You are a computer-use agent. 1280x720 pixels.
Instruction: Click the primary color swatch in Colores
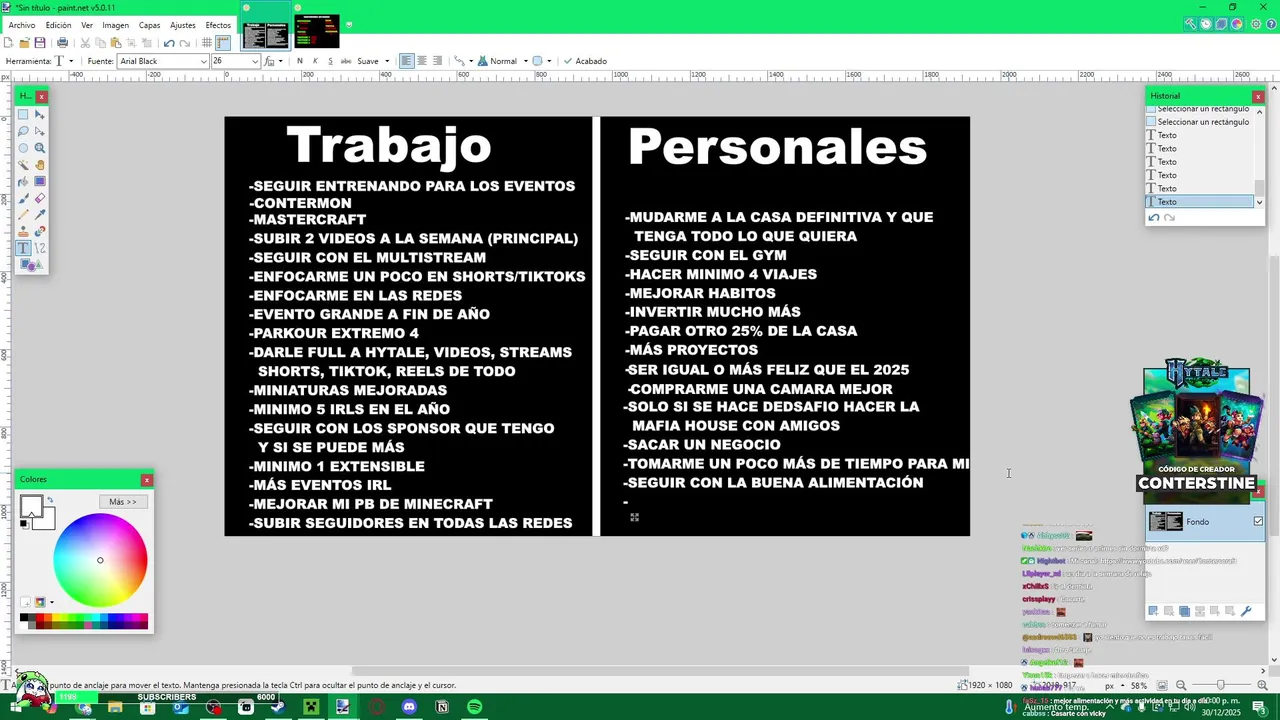31,506
